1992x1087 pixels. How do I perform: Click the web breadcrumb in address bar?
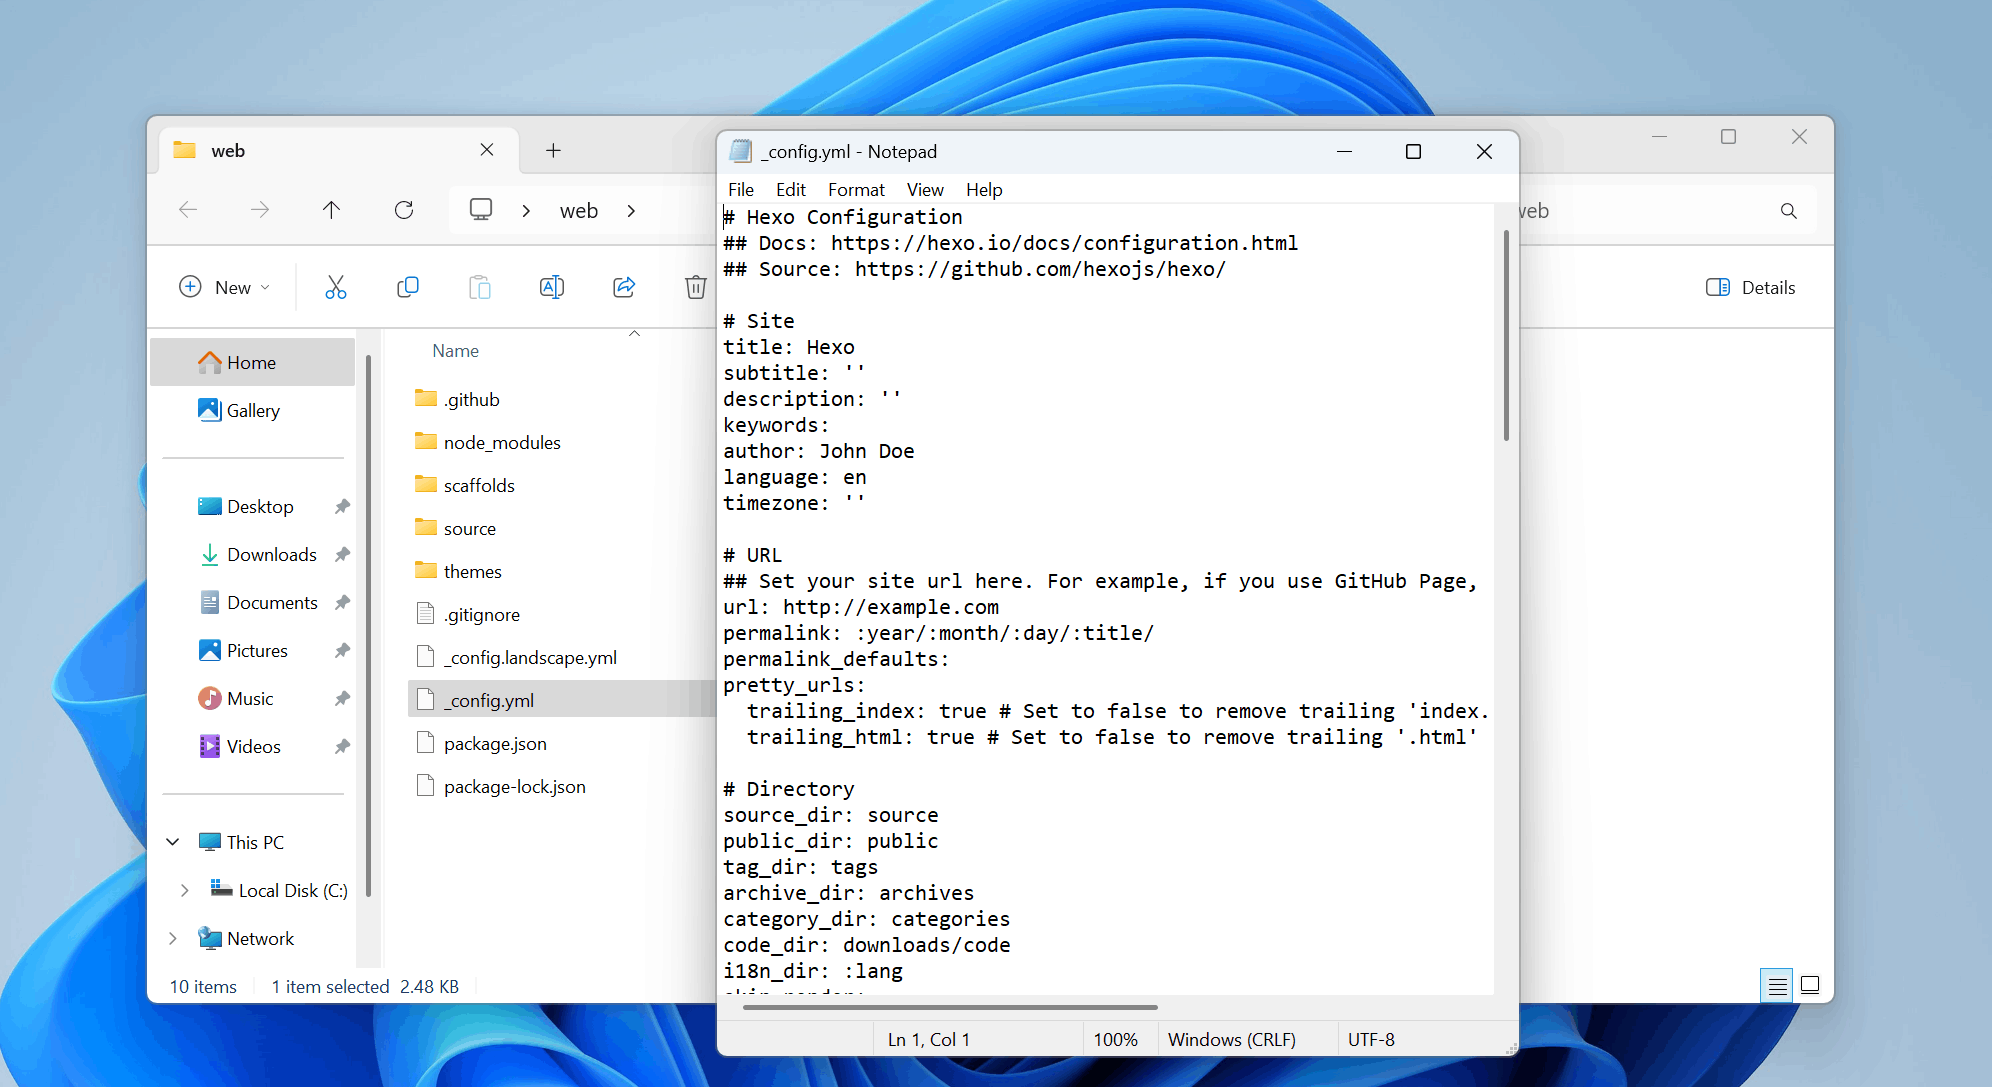pyautogui.click(x=579, y=211)
